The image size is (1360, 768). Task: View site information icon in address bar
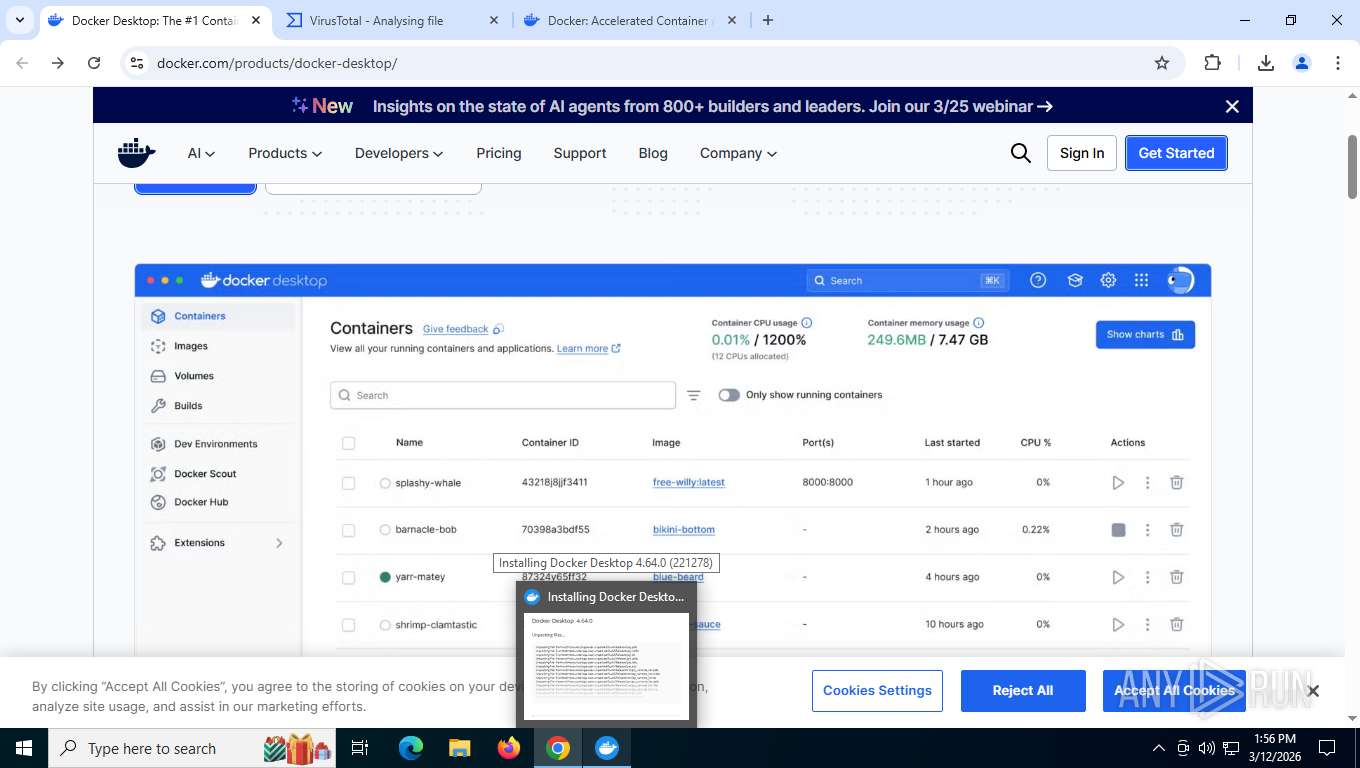[137, 63]
